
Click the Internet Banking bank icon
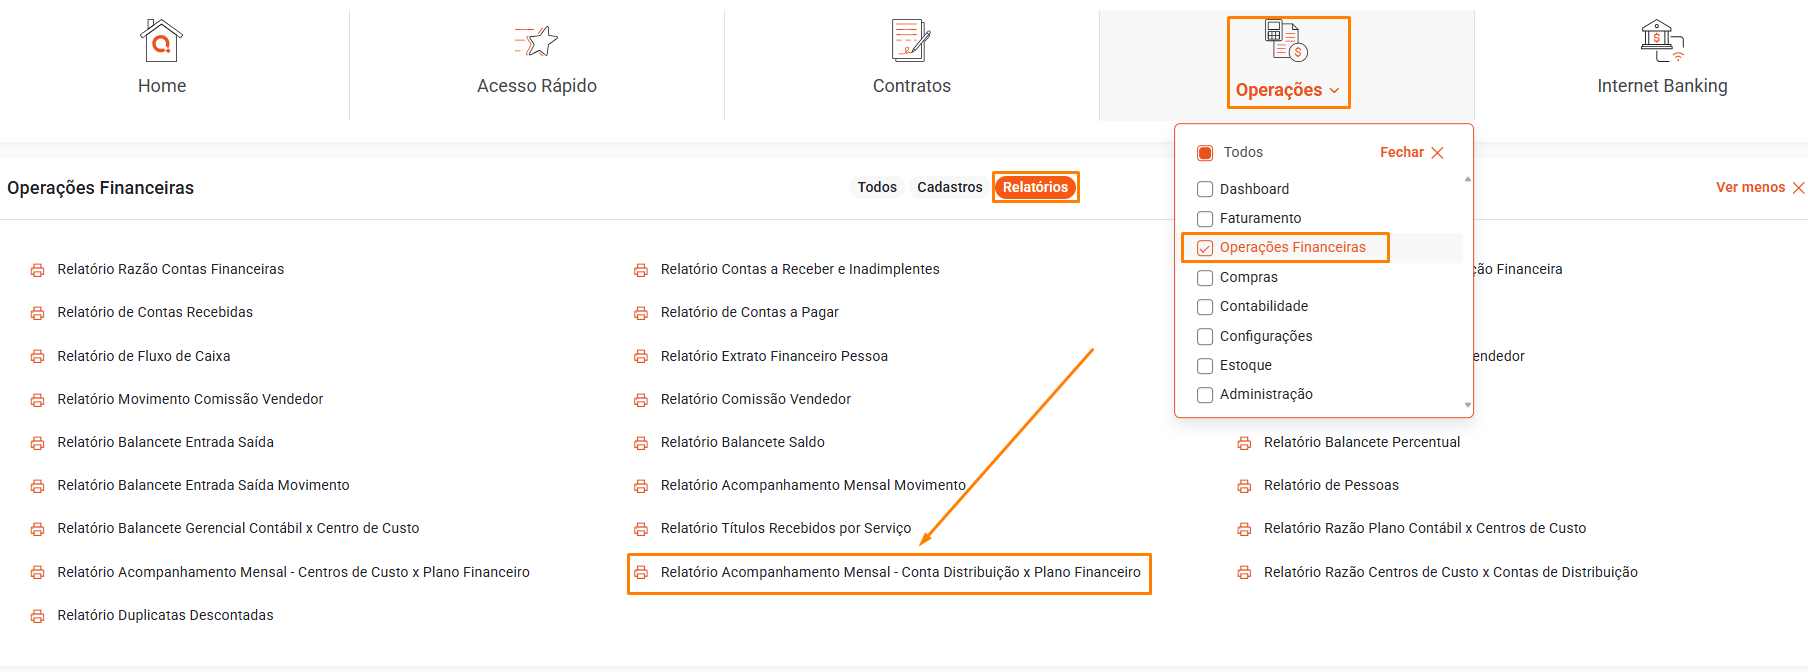[1662, 41]
